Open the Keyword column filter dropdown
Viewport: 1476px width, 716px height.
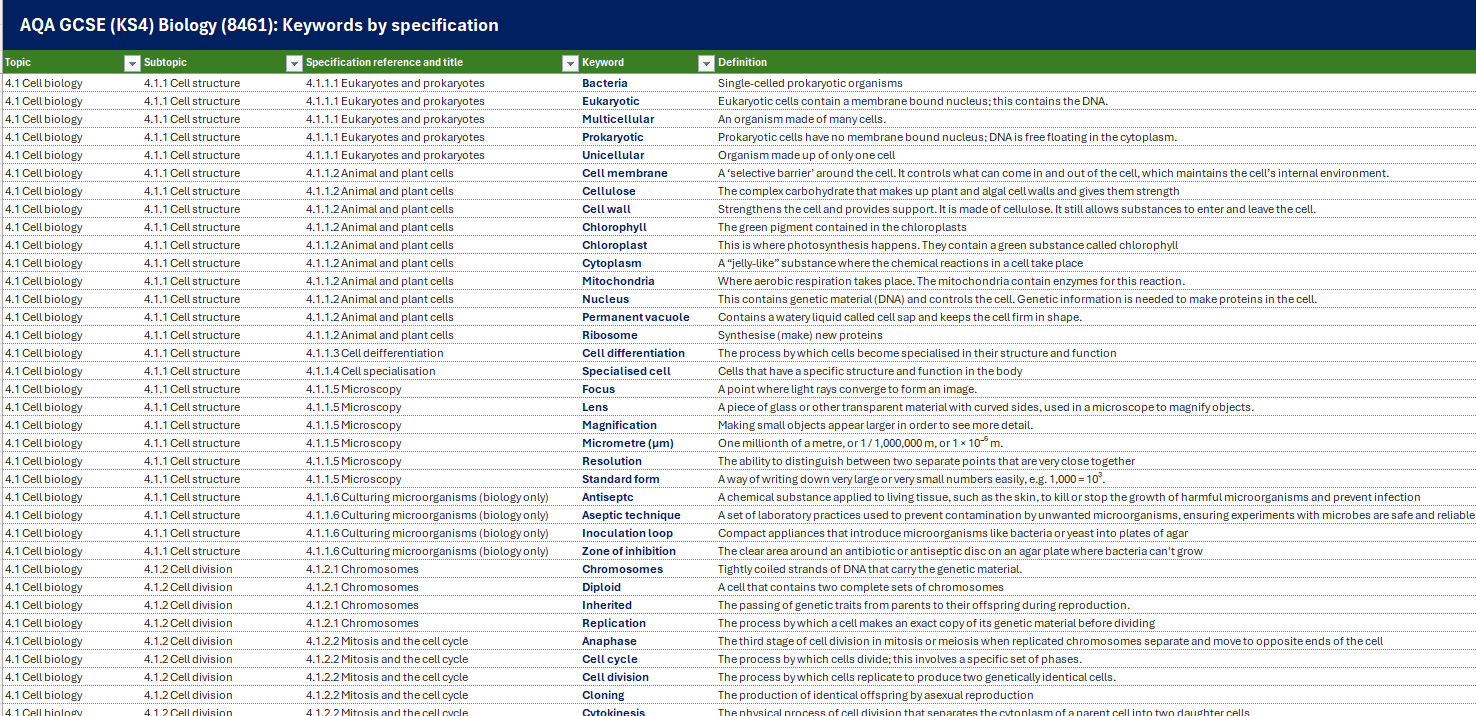pyautogui.click(x=706, y=63)
